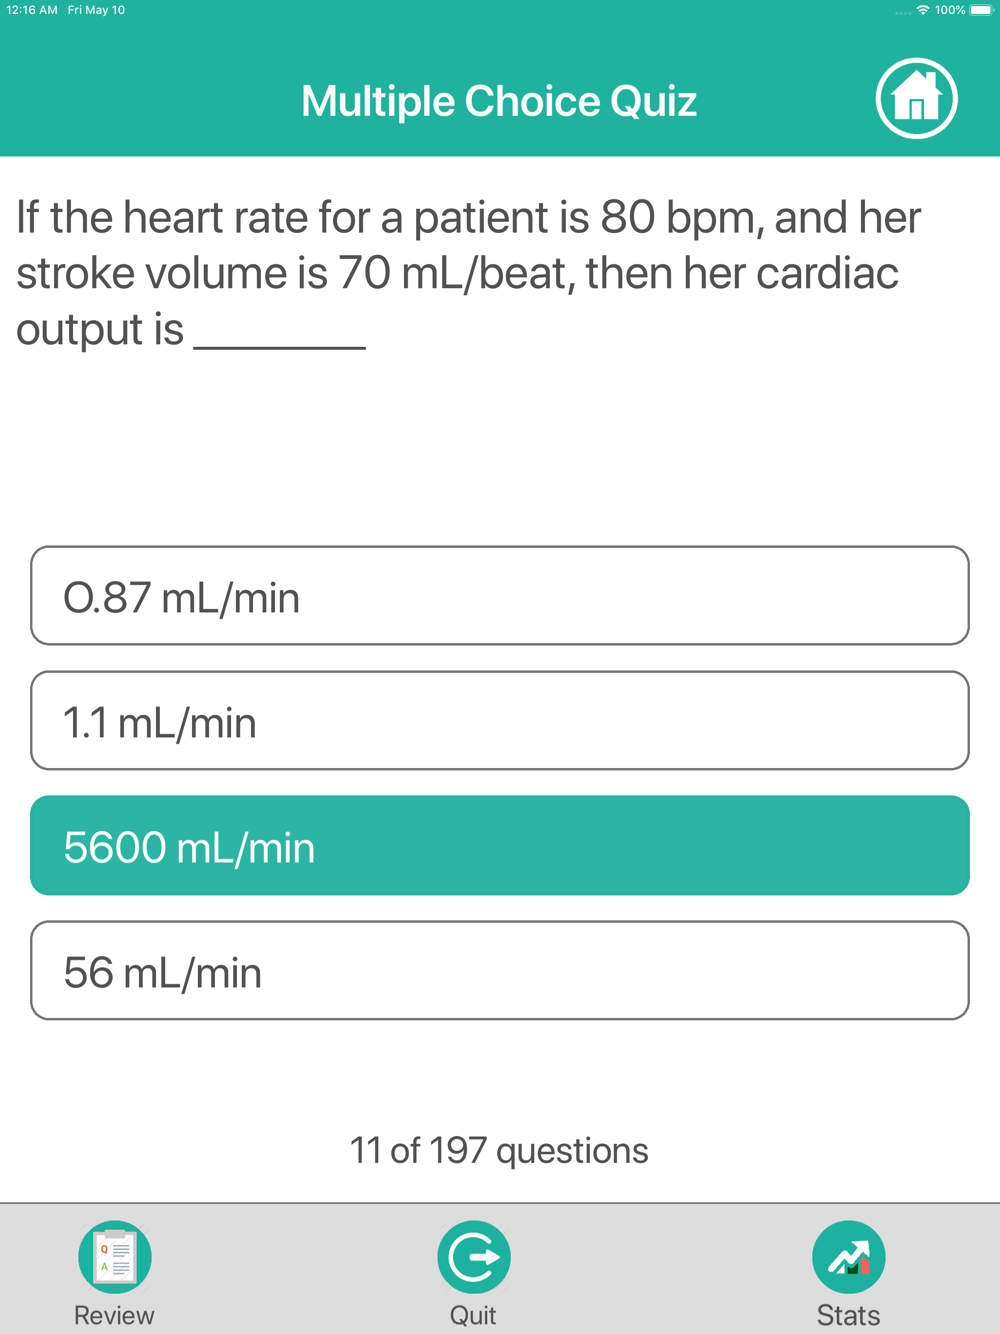
Task: Tap the 11 of 197 questions counter
Action: [x=499, y=1151]
